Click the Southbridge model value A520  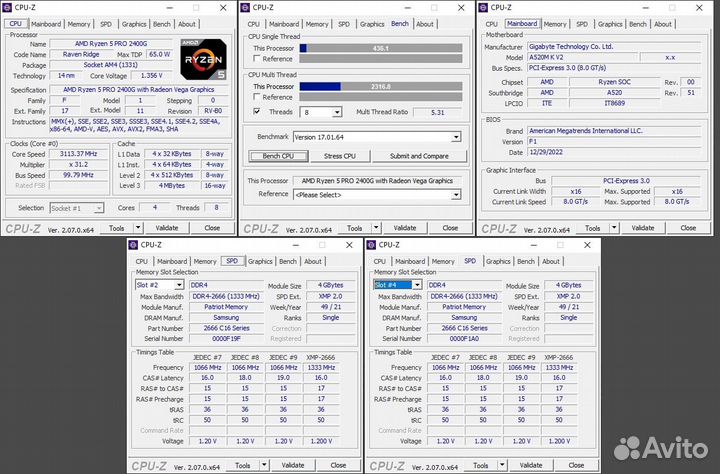(614, 93)
